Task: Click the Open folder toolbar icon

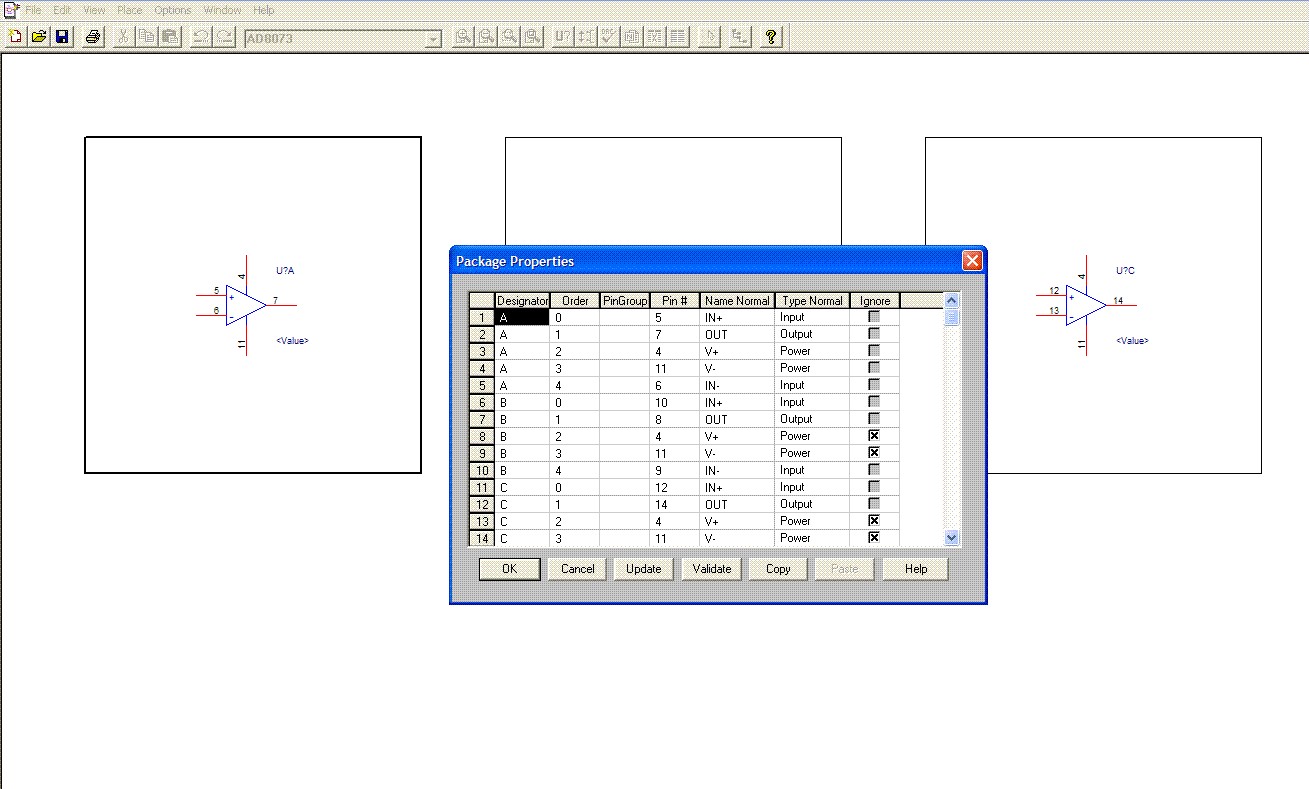Action: point(39,37)
